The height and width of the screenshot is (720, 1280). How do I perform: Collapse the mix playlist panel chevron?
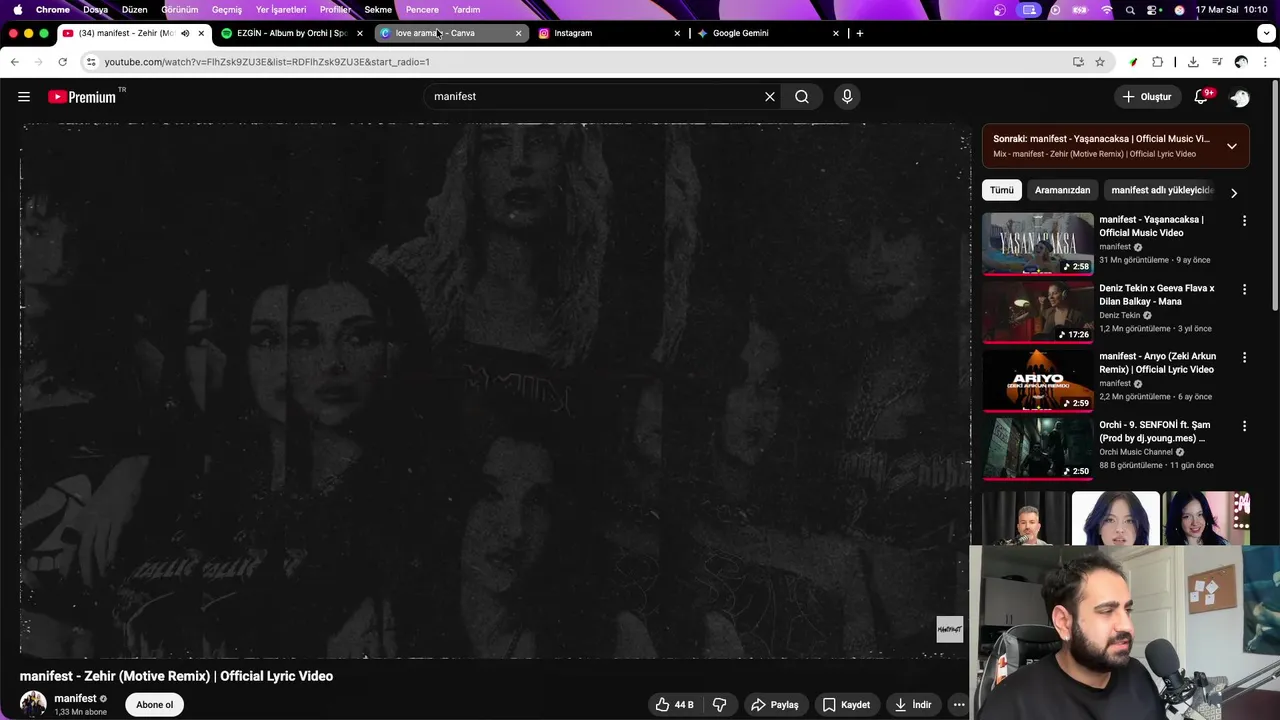coord(1232,146)
